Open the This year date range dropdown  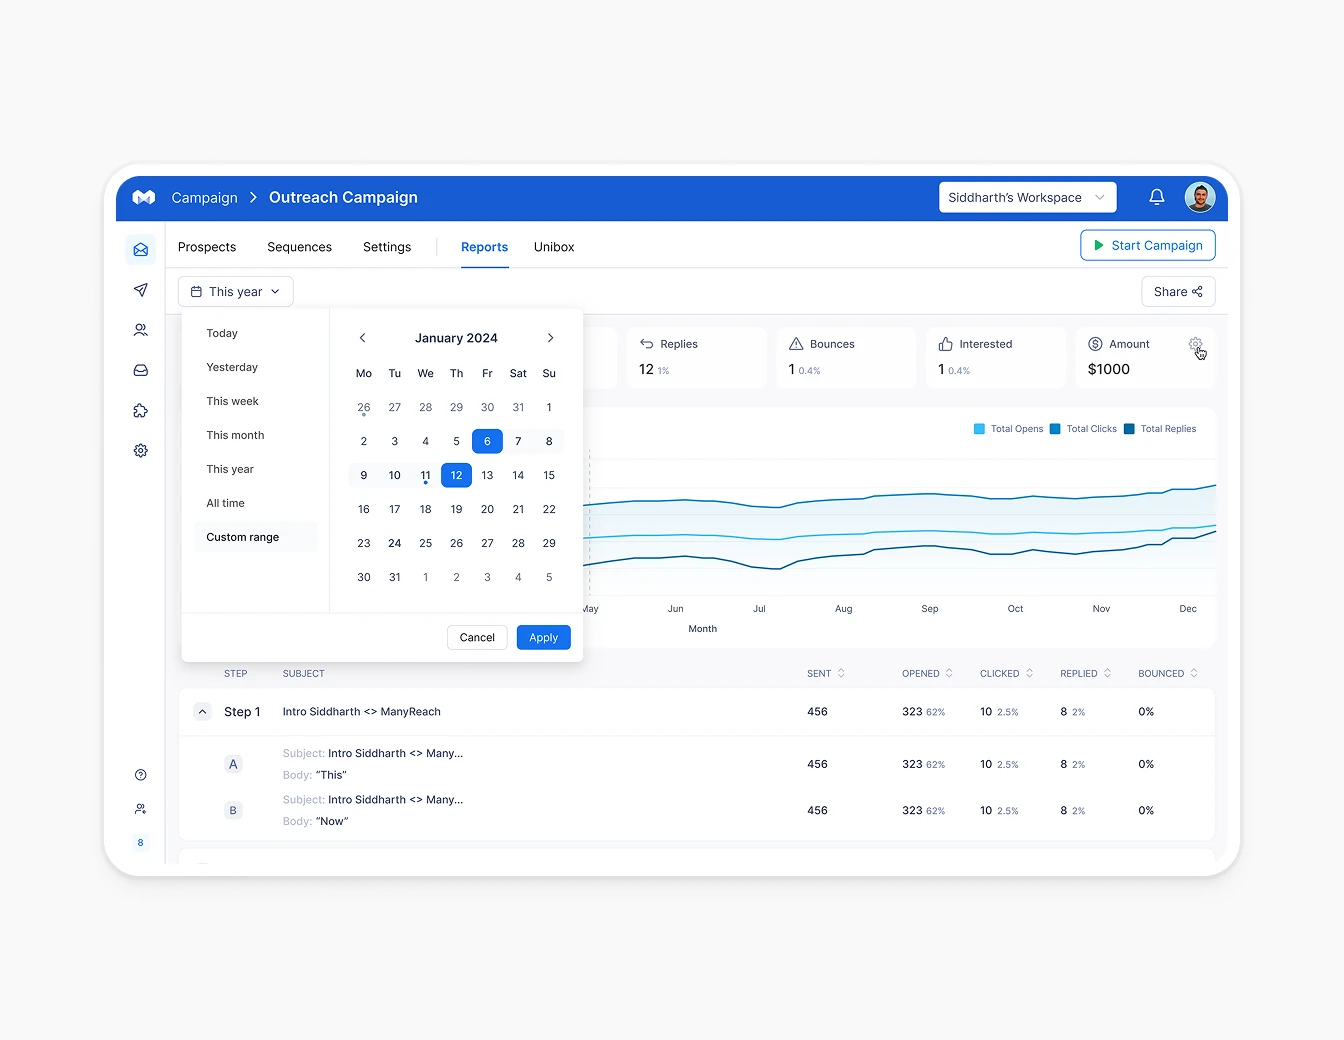coord(235,291)
